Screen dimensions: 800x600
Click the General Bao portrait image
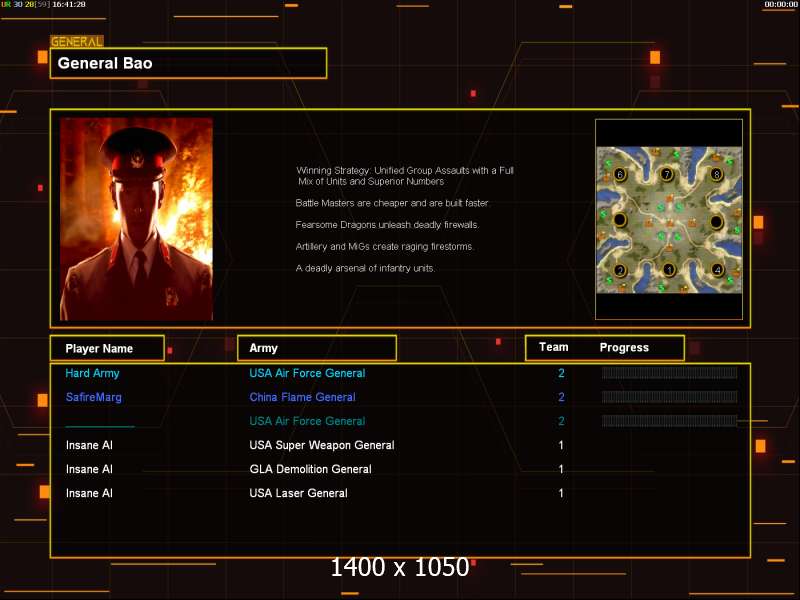click(136, 219)
